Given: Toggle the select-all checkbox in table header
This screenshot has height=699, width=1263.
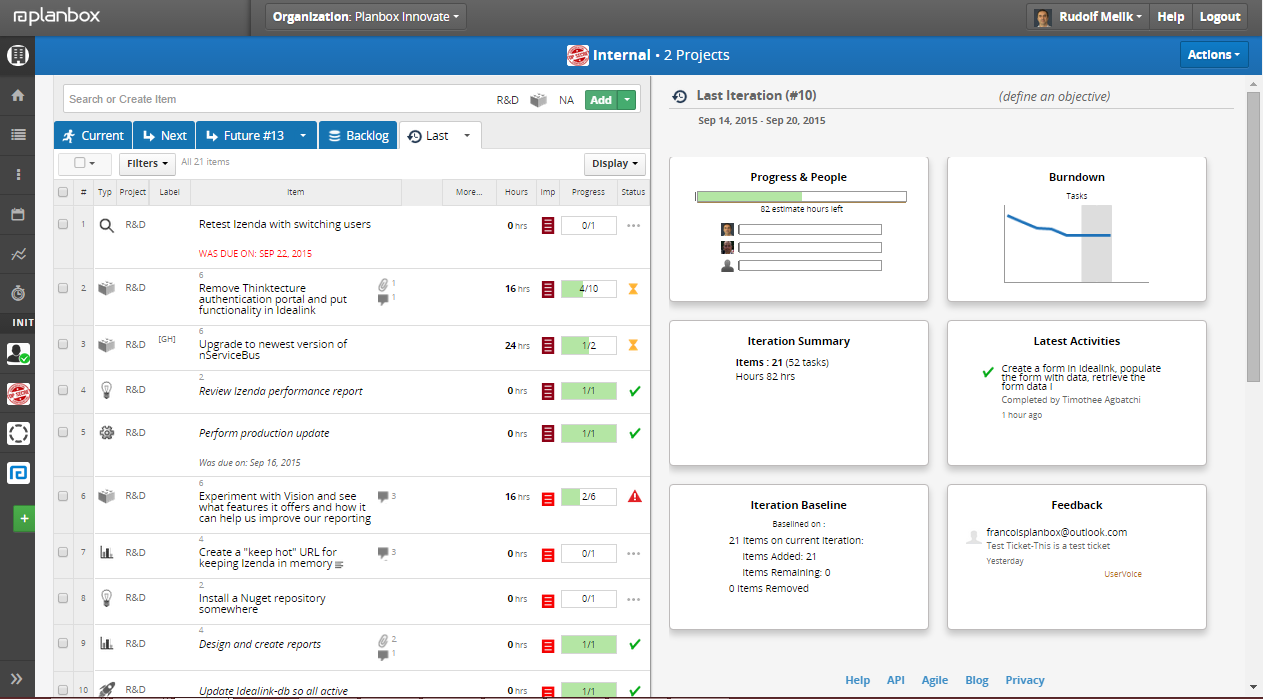Looking at the screenshot, I should (x=64, y=192).
